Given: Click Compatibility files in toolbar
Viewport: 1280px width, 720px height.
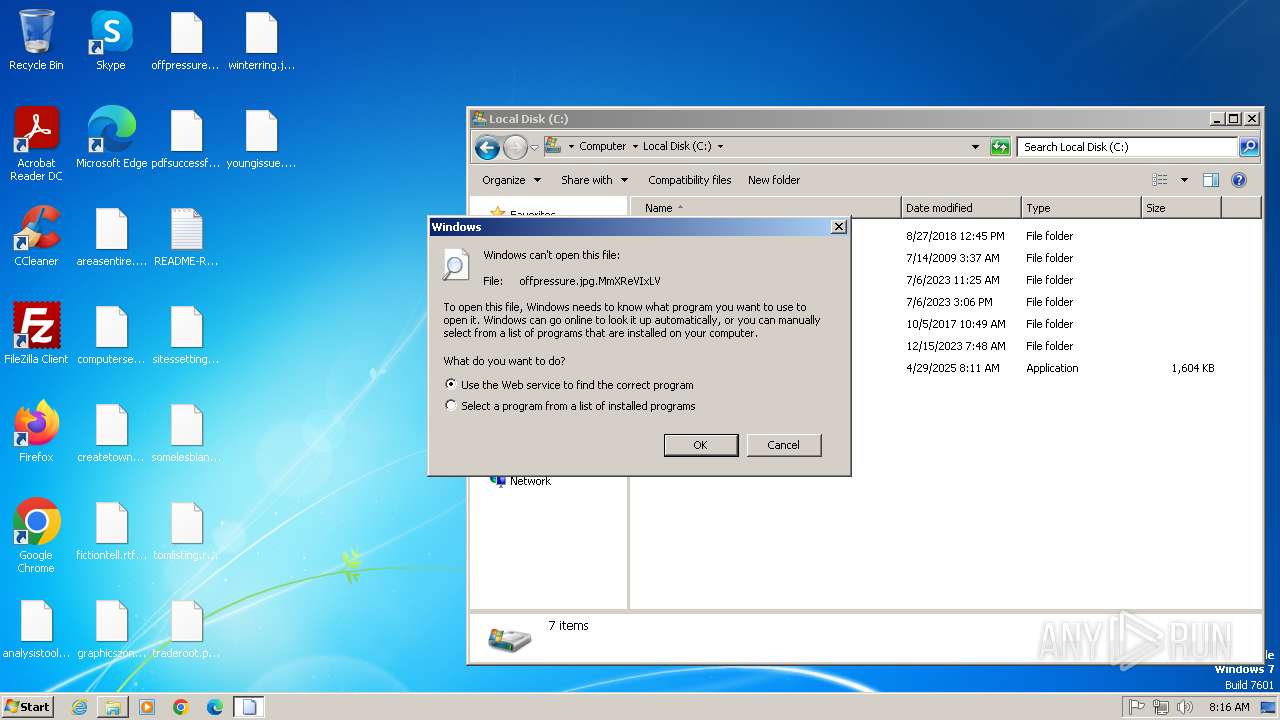Looking at the screenshot, I should (x=689, y=180).
